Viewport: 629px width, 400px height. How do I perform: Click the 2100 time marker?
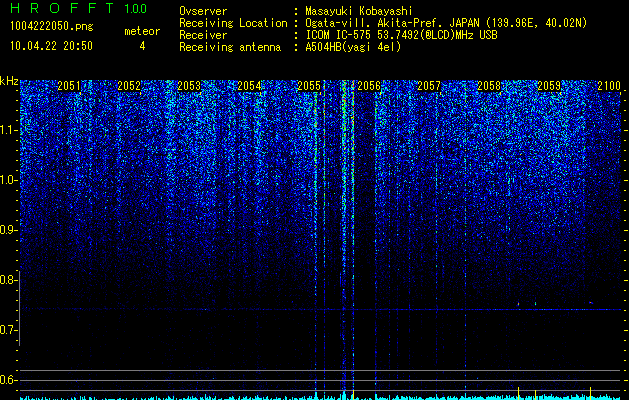click(609, 86)
